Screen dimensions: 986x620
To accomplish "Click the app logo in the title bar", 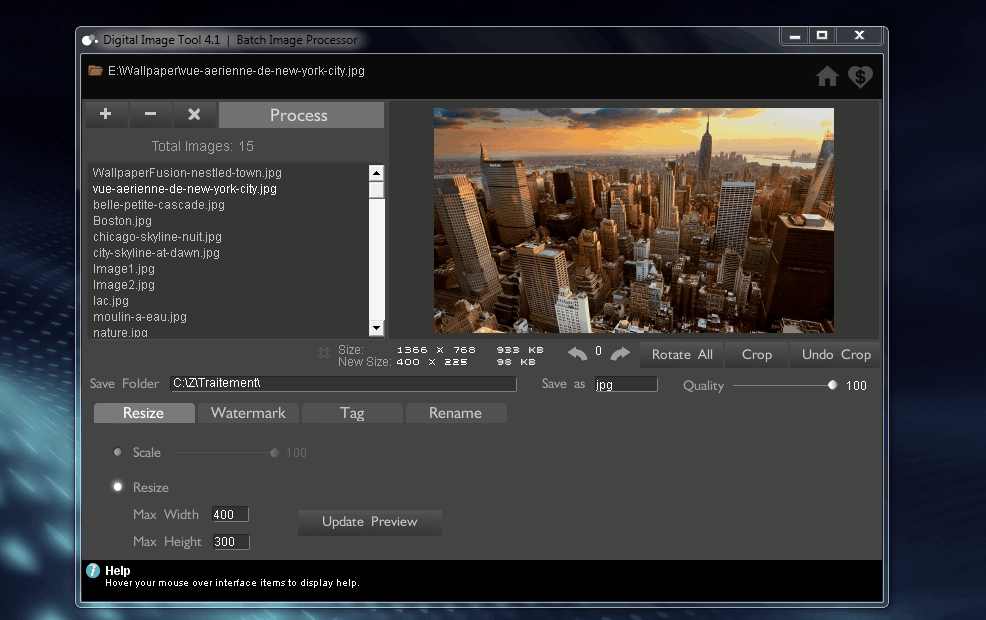I will [90, 40].
